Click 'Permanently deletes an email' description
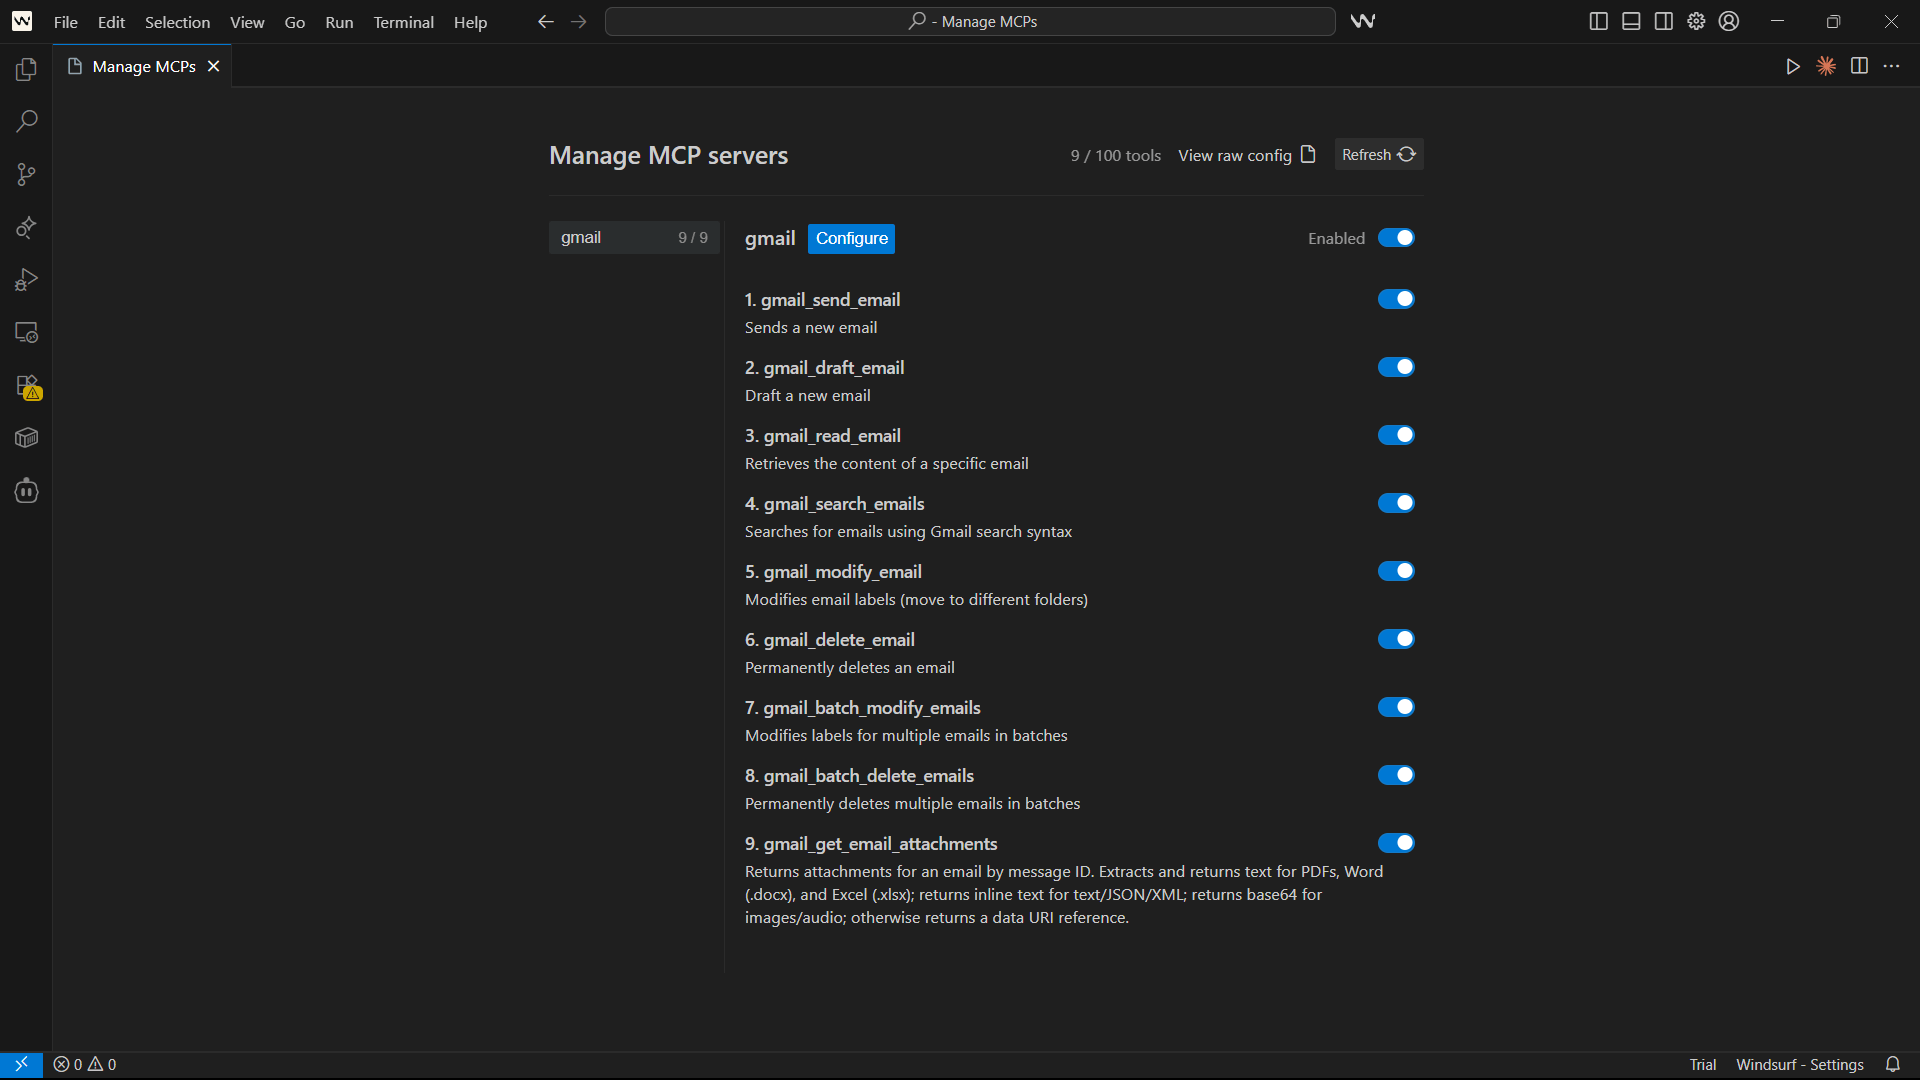Viewport: 1920px width, 1080px height. coord(849,667)
